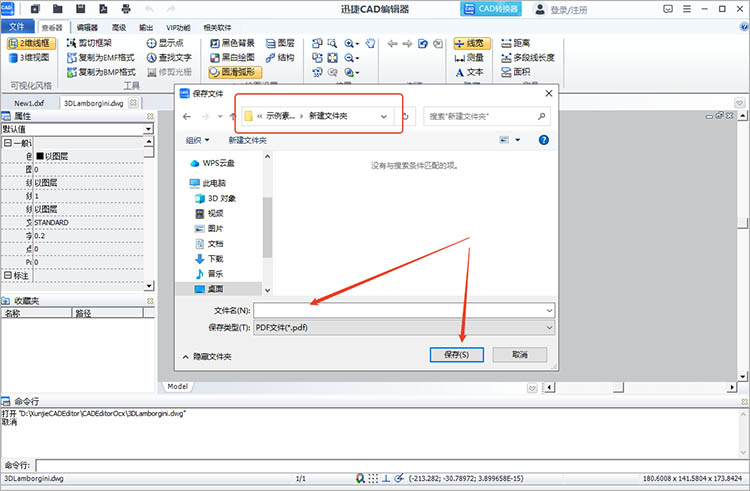The width and height of the screenshot is (750, 491).
Task: Toggle 黑白绘图 mode
Action: pyautogui.click(x=232, y=58)
